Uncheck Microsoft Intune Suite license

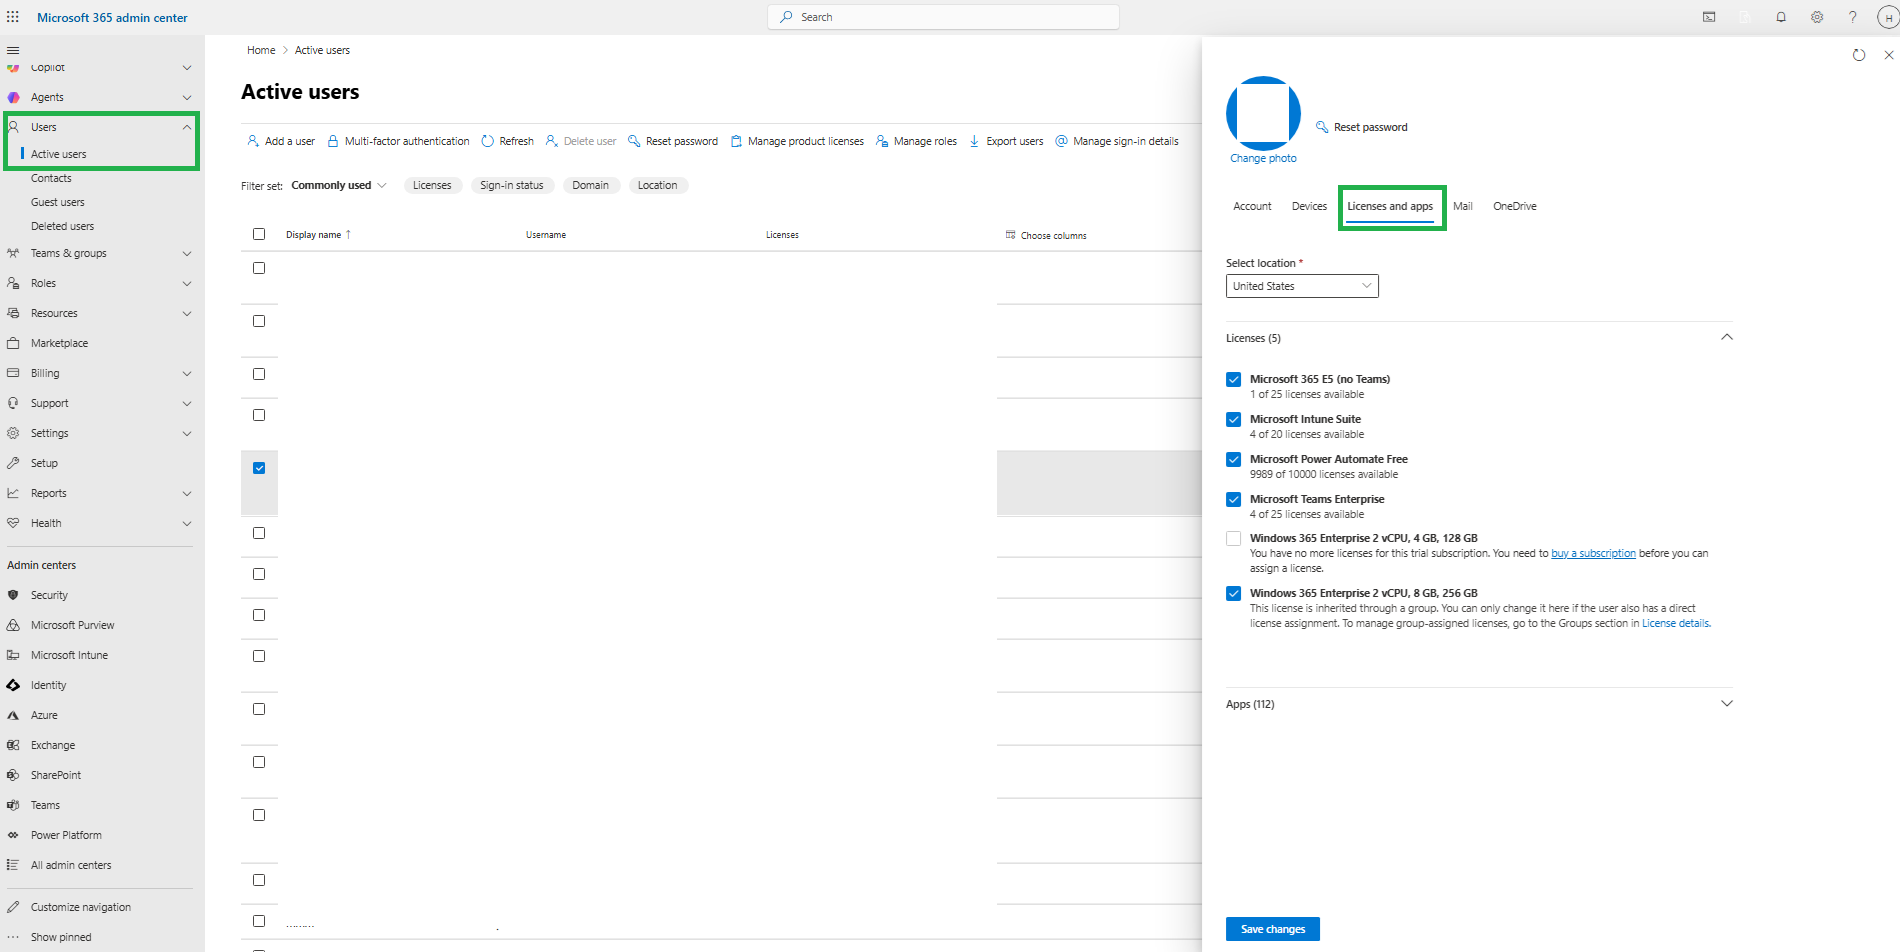[x=1234, y=420]
